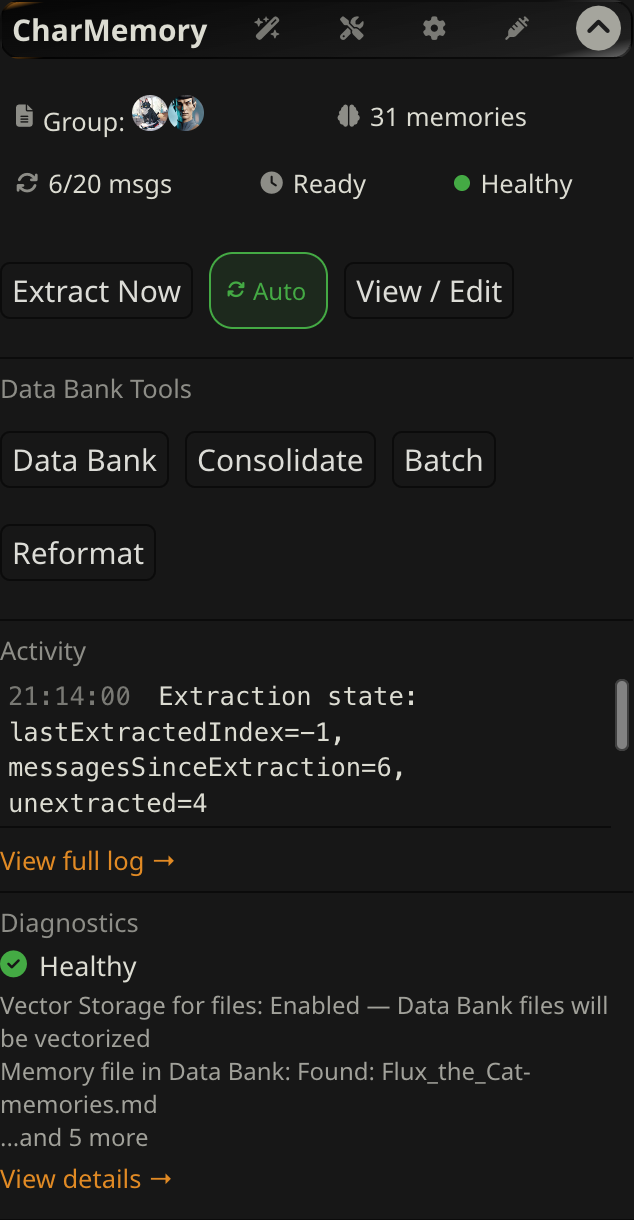Click the sync icon beside 6/20 msgs
This screenshot has height=1220, width=634.
click(x=28, y=184)
